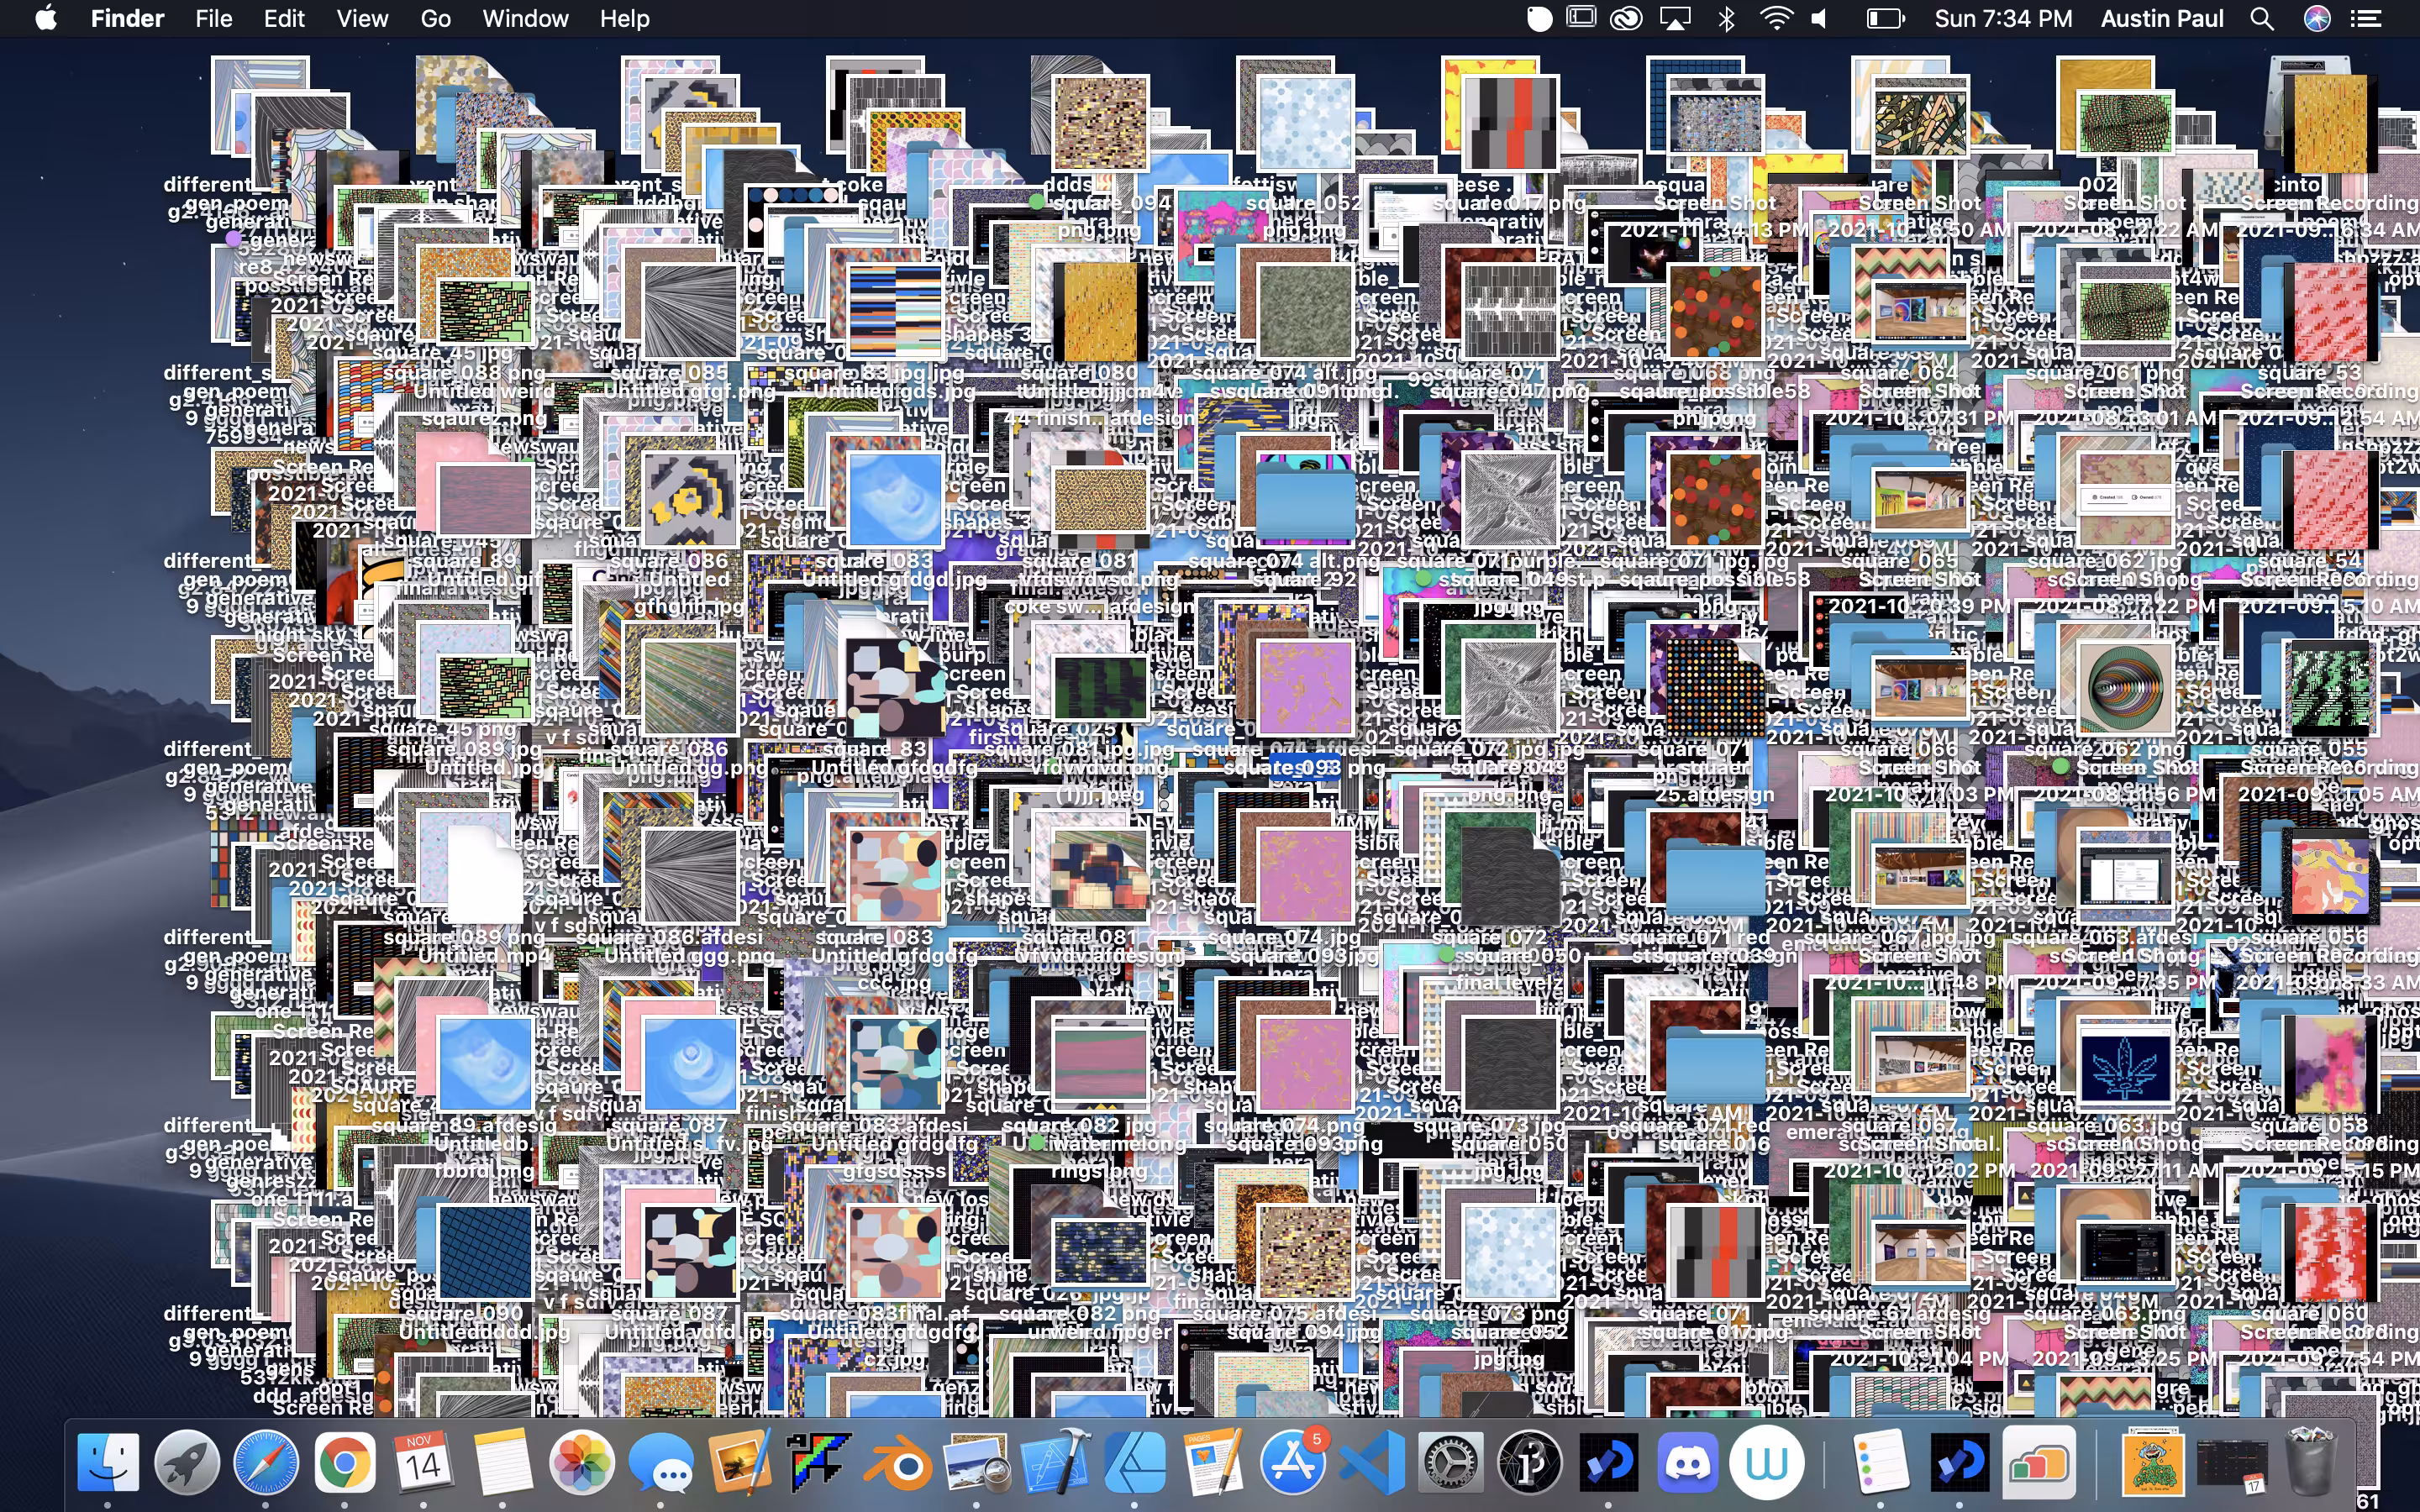Open the Go menu
Image resolution: width=2420 pixels, height=1512 pixels.
435,18
